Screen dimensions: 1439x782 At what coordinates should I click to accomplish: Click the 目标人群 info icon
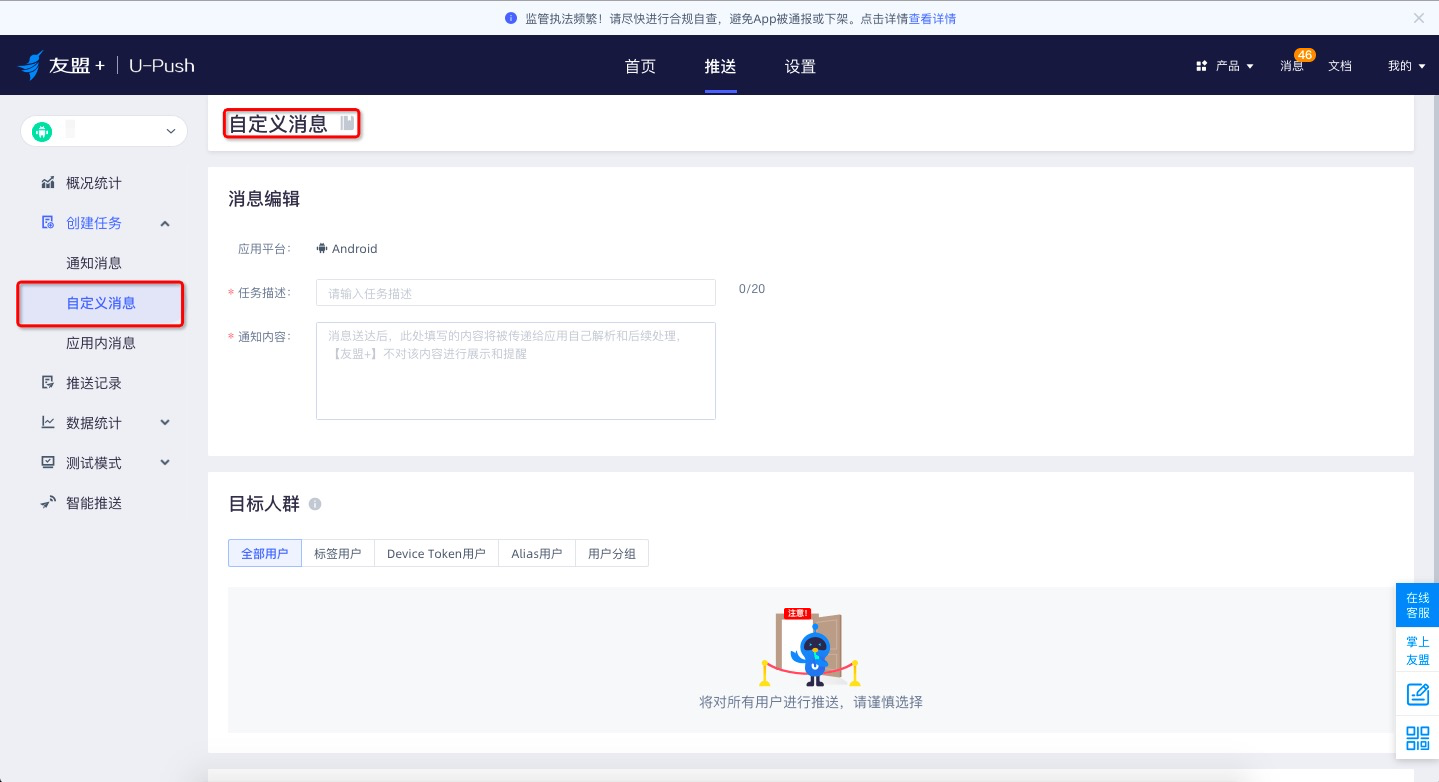coord(315,504)
